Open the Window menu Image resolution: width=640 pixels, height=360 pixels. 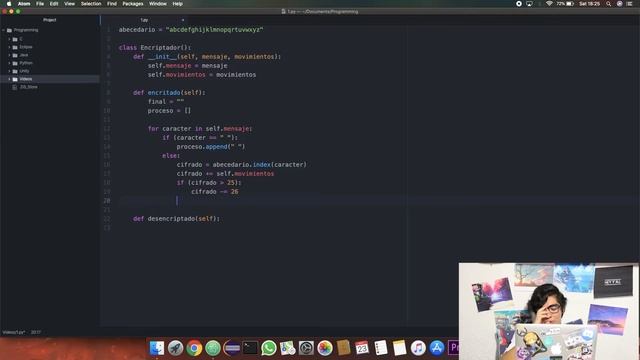tap(158, 4)
